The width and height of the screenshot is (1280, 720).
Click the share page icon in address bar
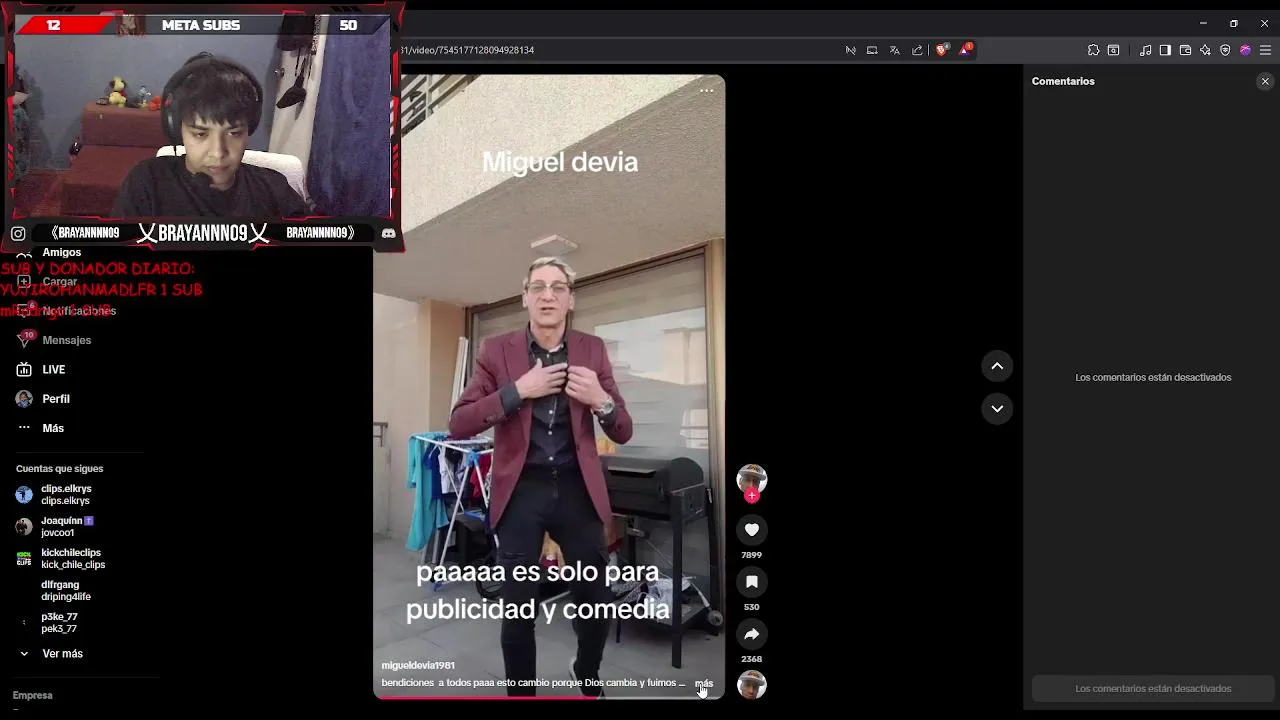(918, 50)
